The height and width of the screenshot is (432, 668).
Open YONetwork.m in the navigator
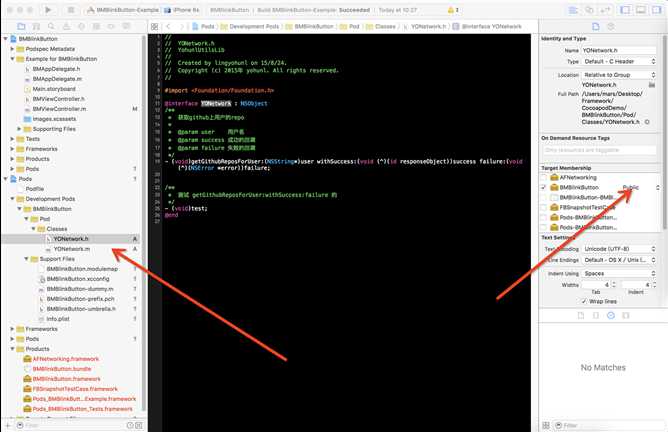coord(72,249)
